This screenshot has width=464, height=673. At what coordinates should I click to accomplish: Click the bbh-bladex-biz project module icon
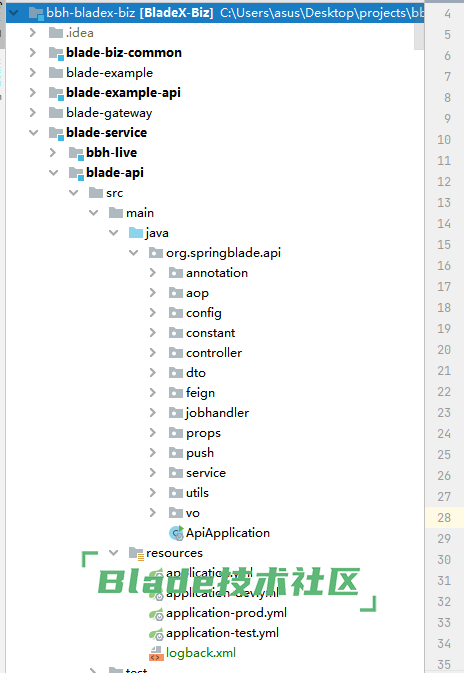36,13
